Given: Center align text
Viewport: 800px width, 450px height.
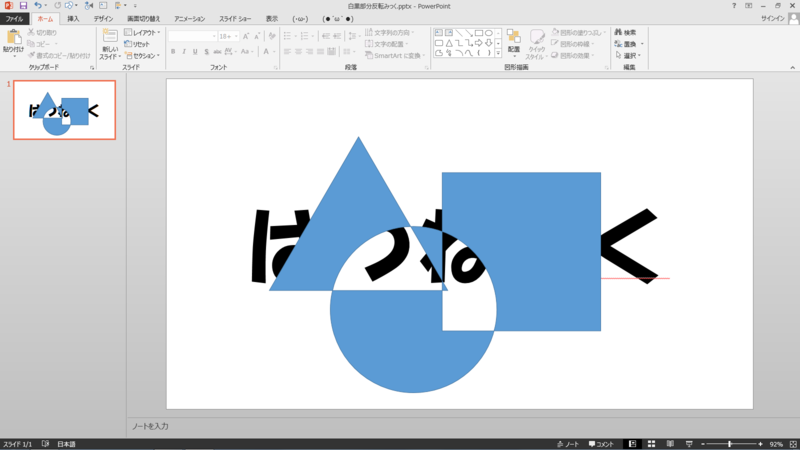Looking at the screenshot, I should (298, 52).
